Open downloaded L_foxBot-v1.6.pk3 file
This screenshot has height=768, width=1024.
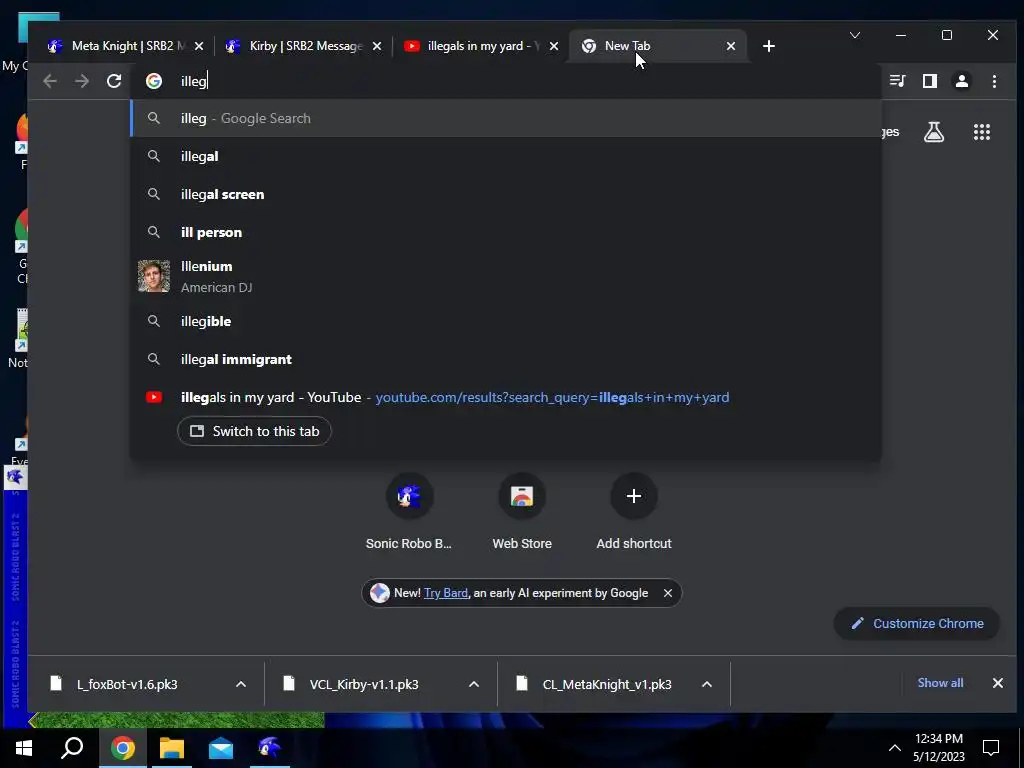point(127,684)
